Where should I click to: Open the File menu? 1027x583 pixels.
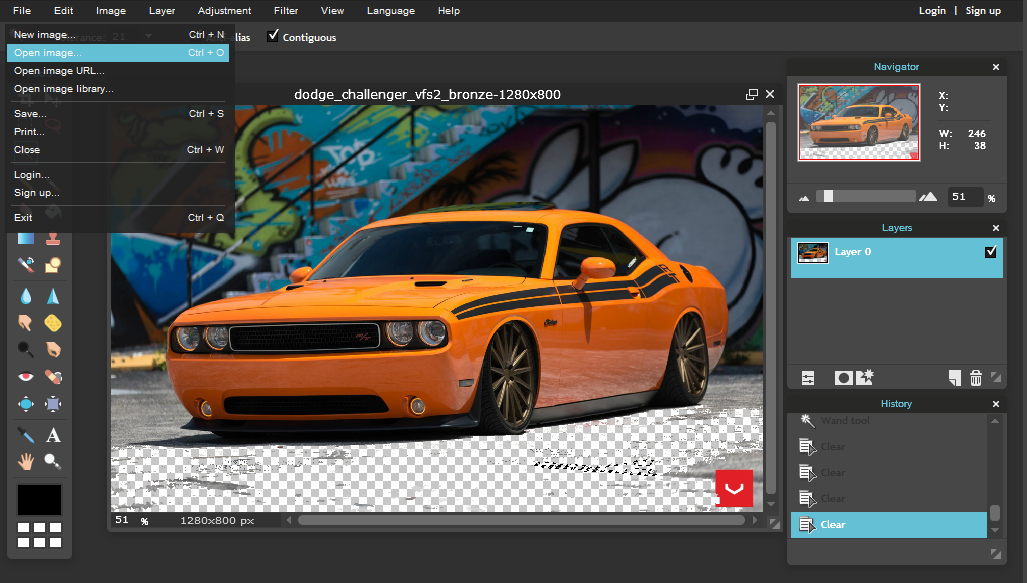[x=22, y=10]
